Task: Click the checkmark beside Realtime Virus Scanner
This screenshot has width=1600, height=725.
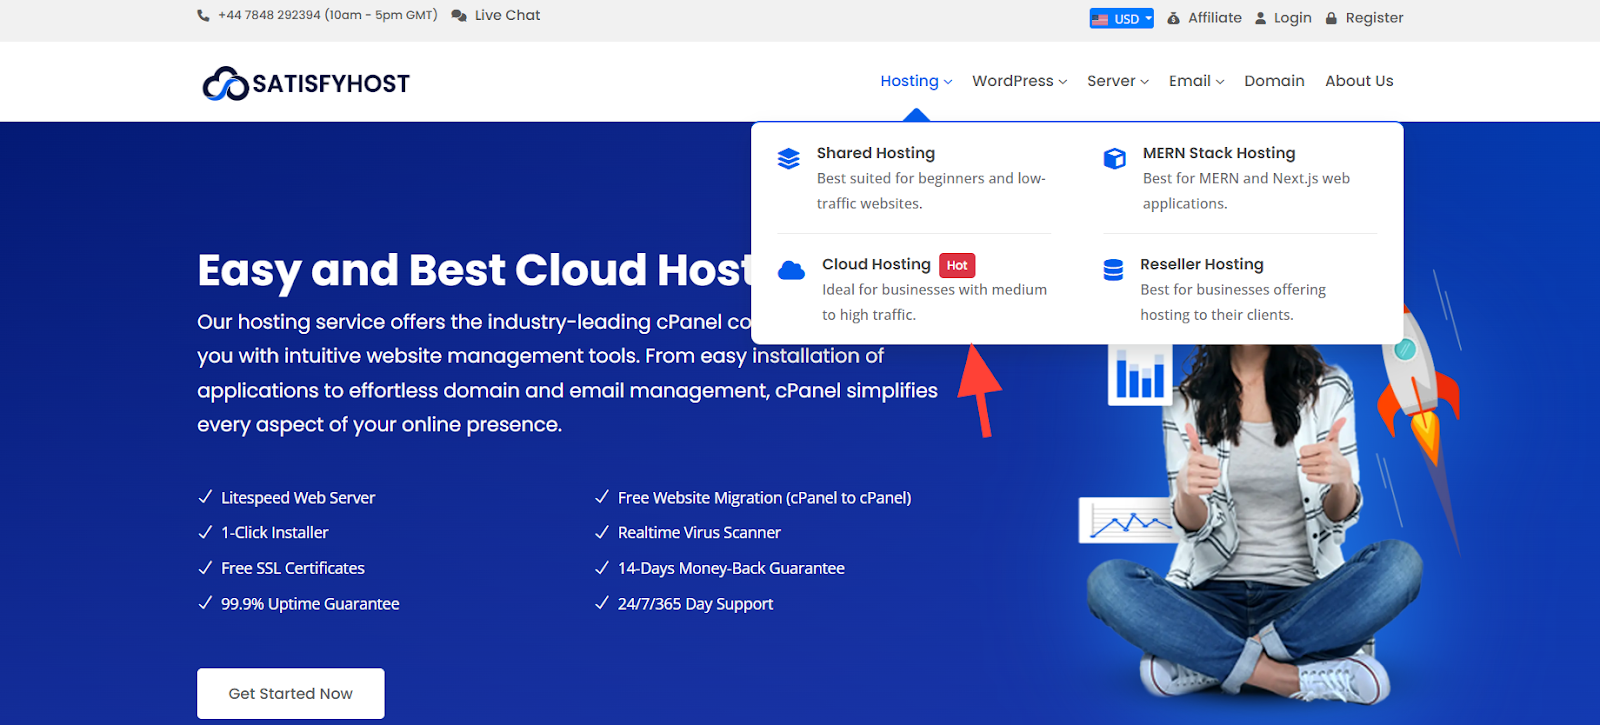Action: pos(602,532)
